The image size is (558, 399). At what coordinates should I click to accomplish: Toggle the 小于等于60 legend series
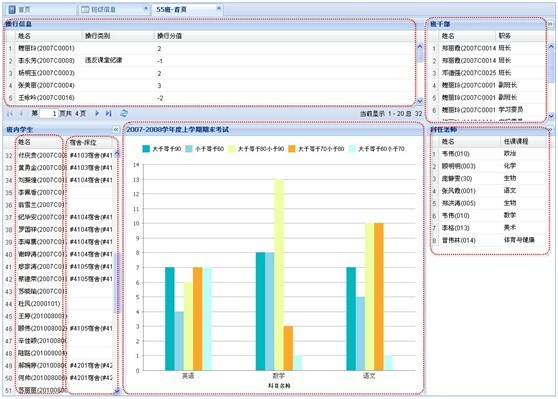(x=205, y=149)
